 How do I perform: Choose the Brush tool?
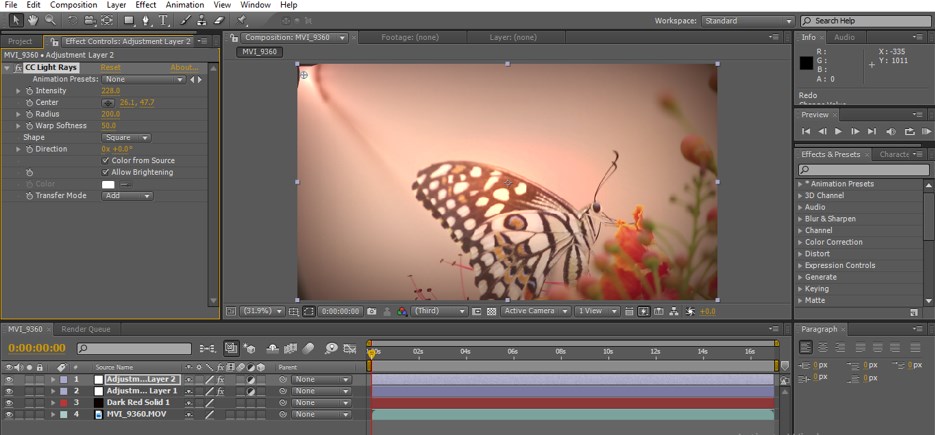coord(185,20)
